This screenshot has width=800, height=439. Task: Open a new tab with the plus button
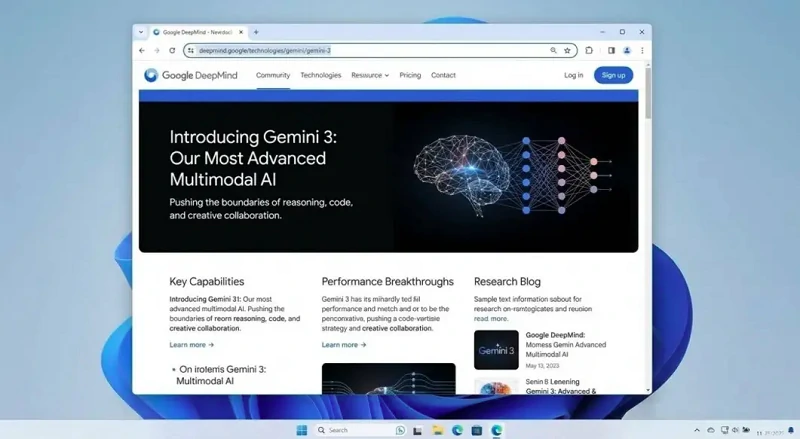coord(256,32)
